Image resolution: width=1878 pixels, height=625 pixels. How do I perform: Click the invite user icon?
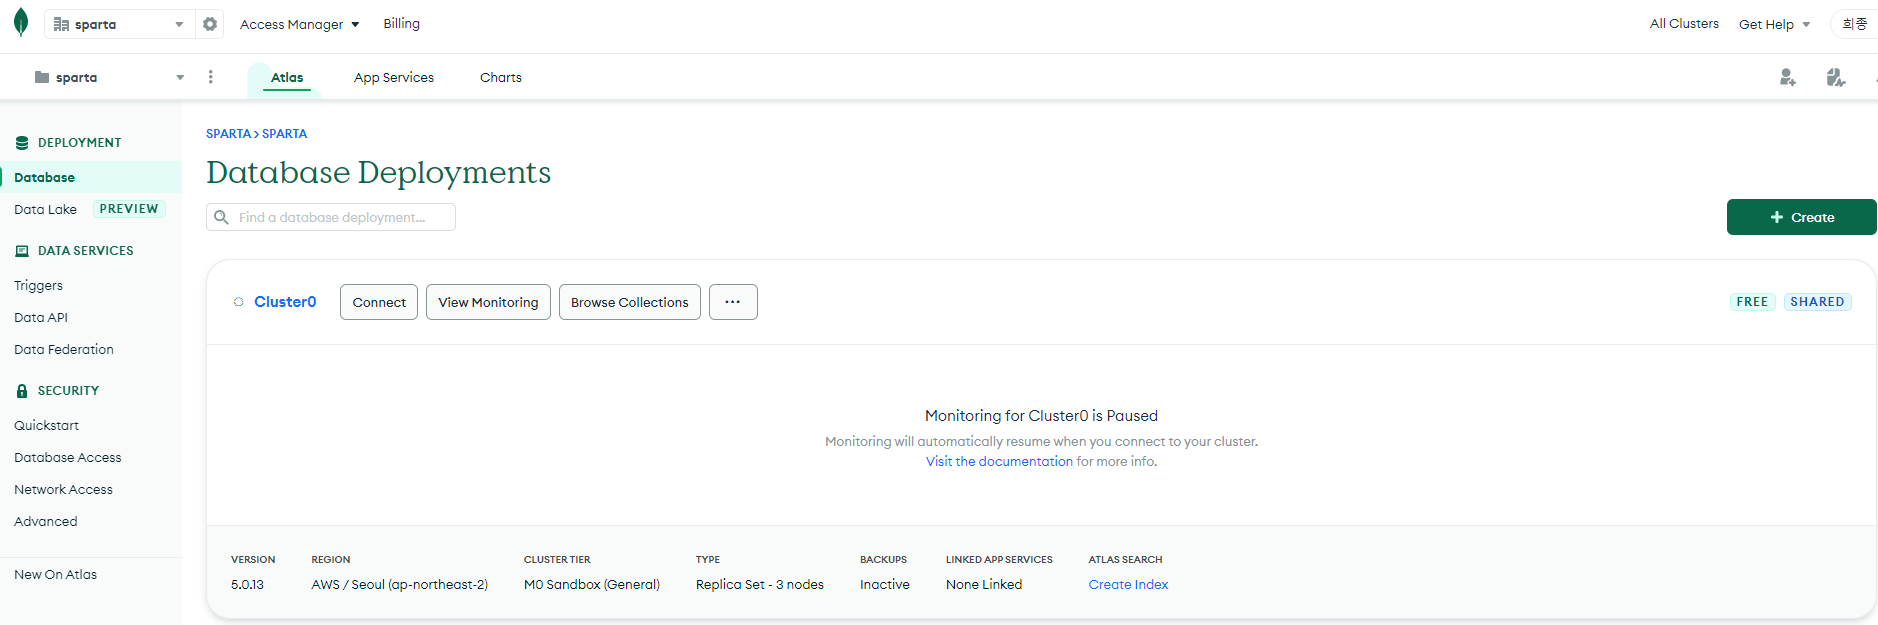coord(1788,77)
